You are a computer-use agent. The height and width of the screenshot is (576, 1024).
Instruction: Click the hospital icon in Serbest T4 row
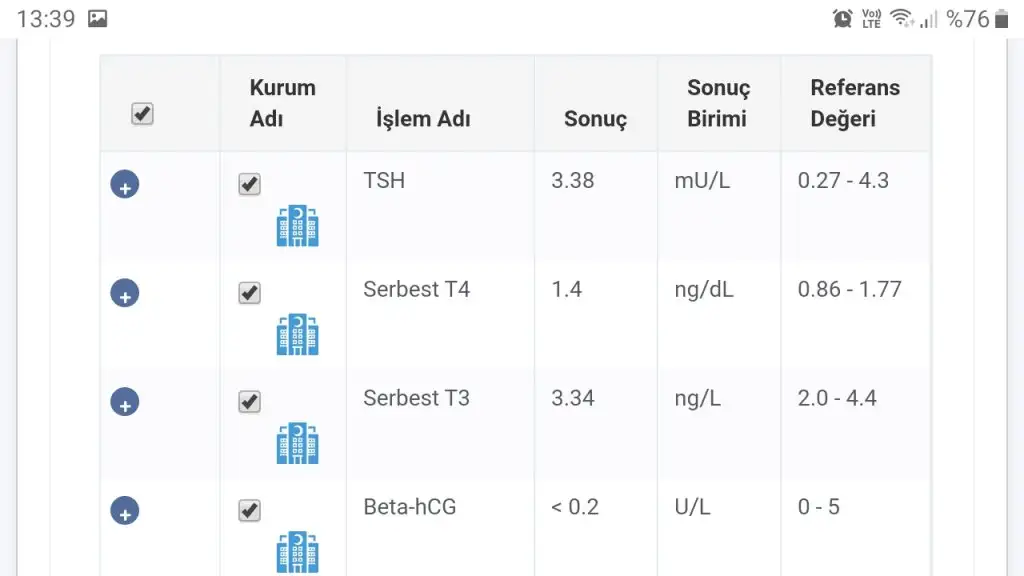(x=297, y=335)
